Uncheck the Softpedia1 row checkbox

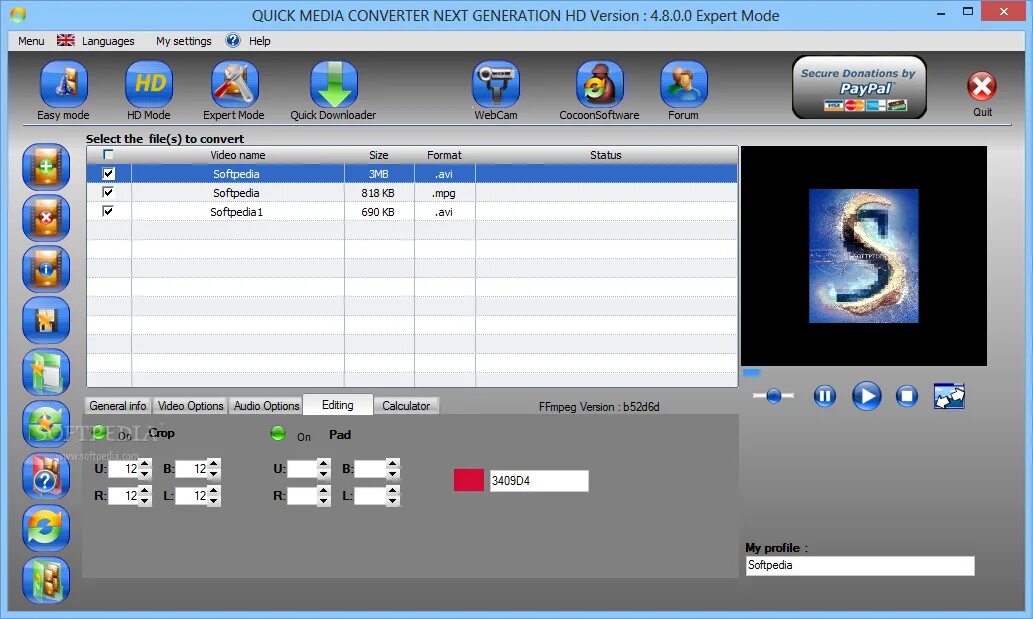109,211
